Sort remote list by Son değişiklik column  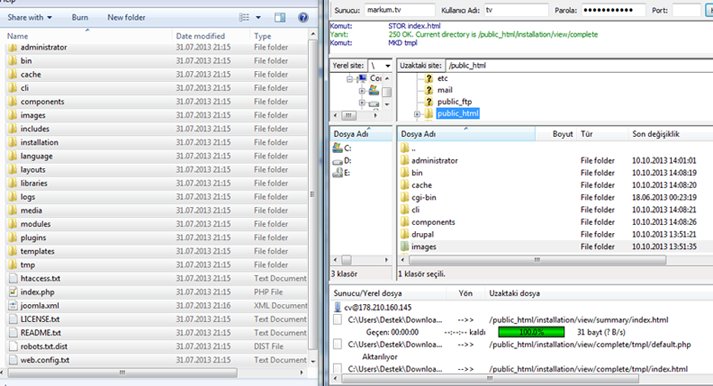pos(671,134)
